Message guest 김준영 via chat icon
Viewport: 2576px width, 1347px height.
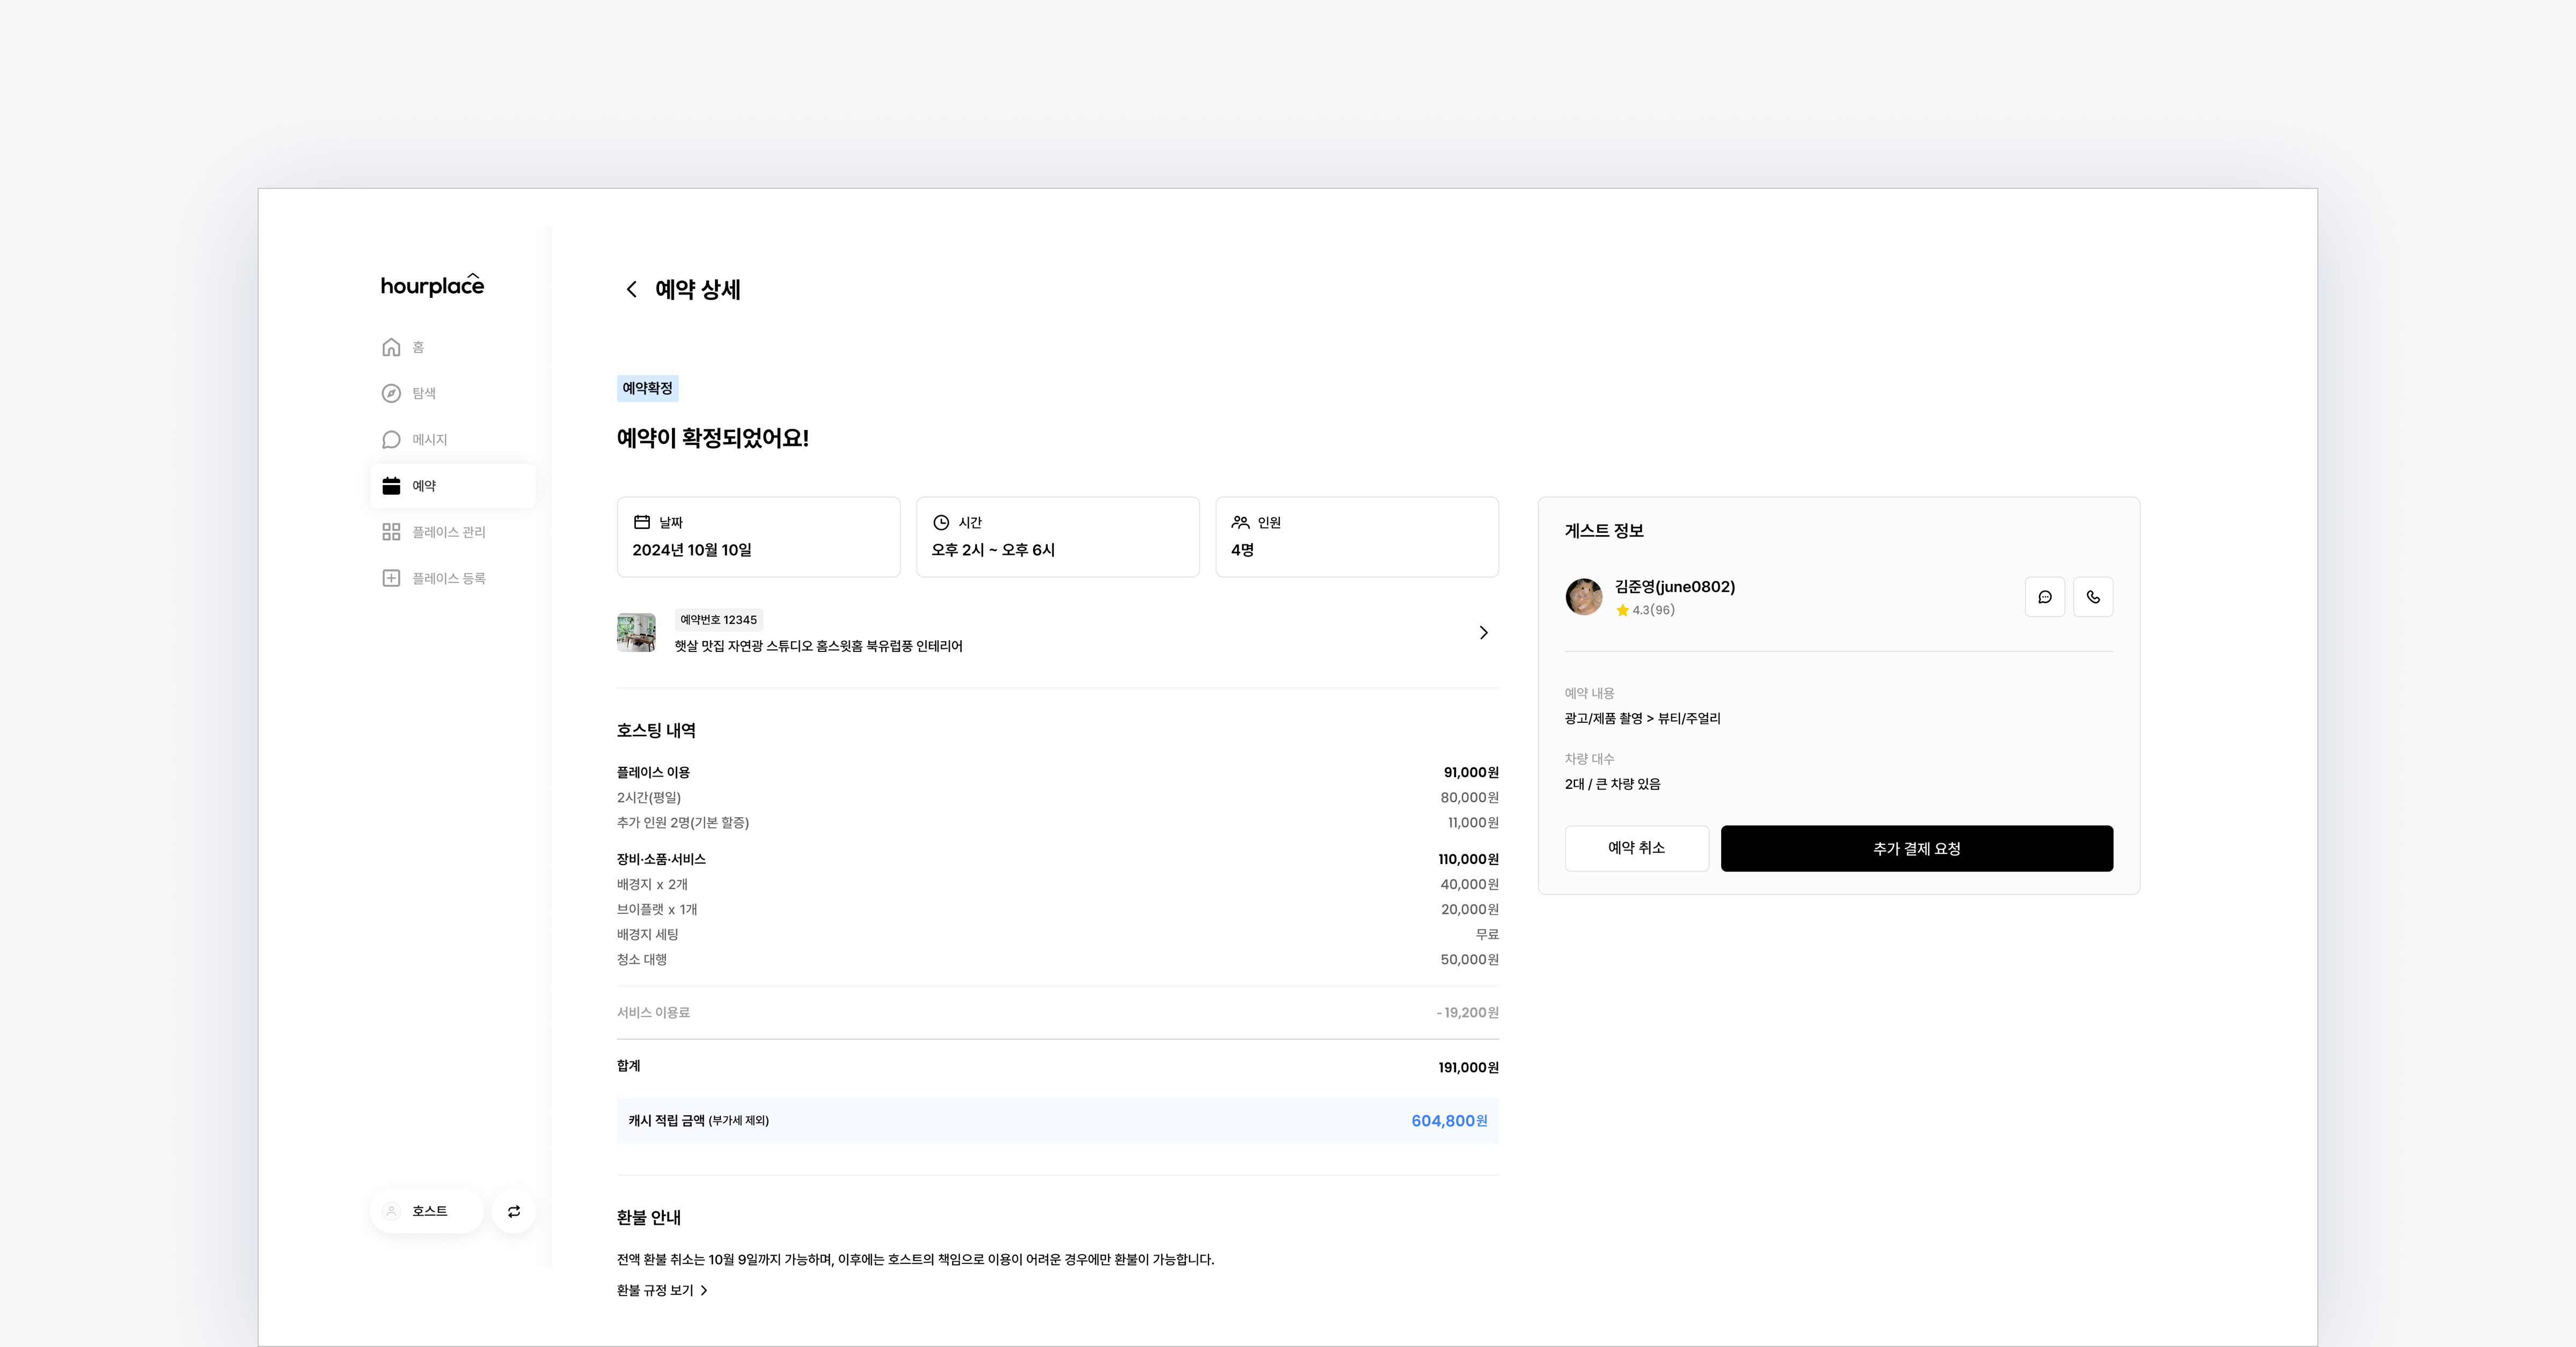2045,597
